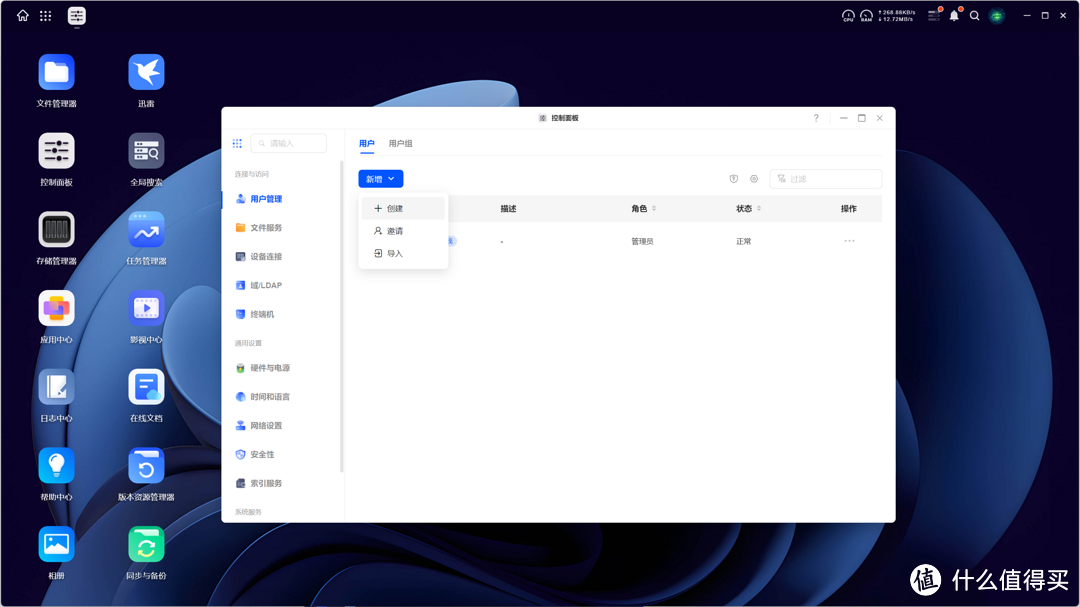Open the user row actions menu (...)
This screenshot has height=607, width=1080.
[x=849, y=240]
